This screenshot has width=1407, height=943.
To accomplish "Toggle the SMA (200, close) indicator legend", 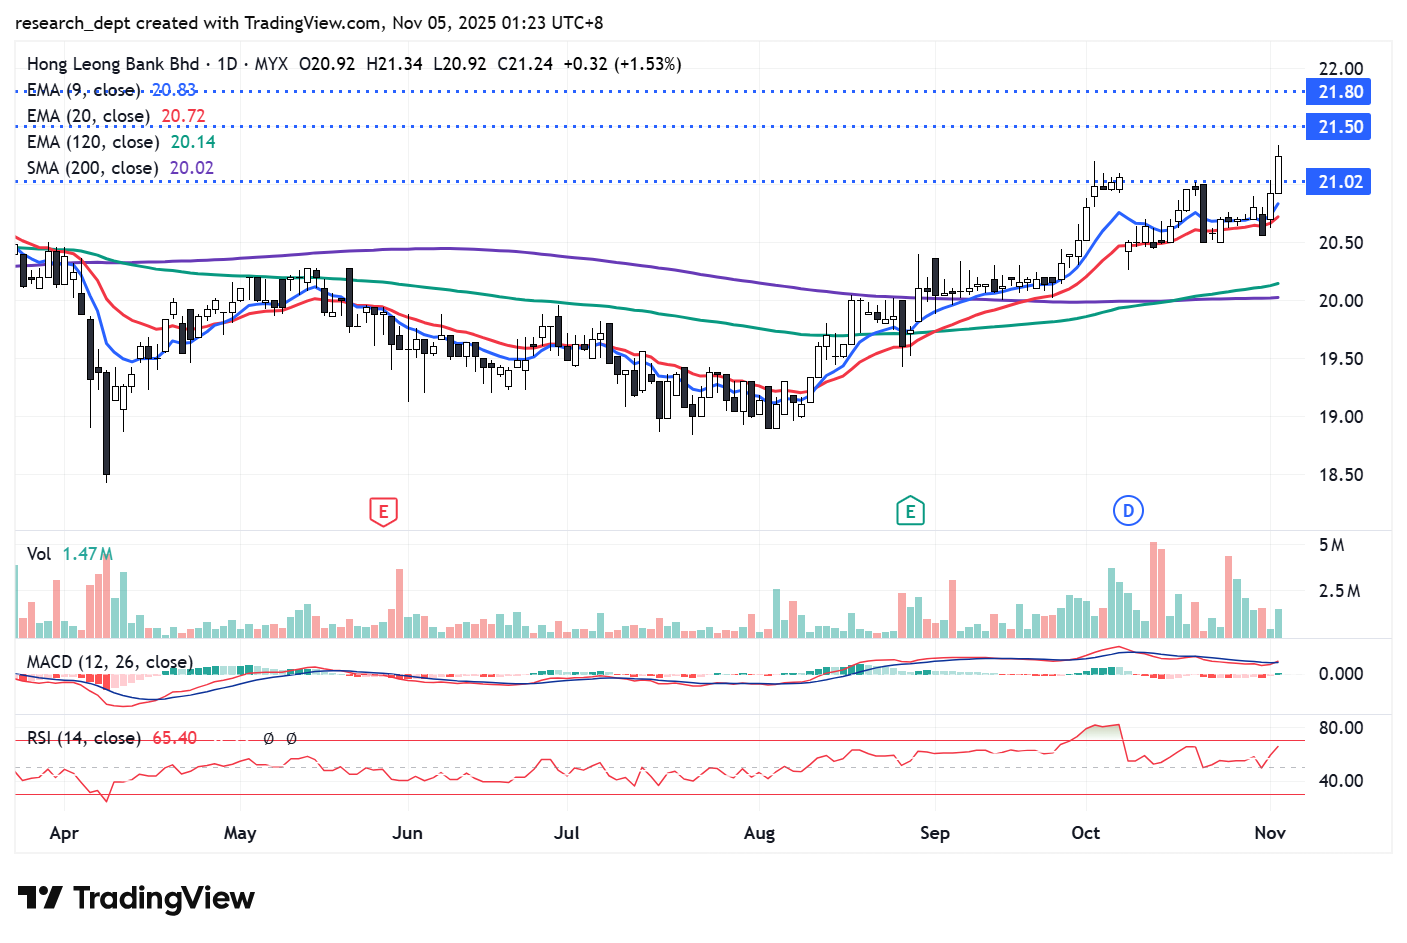I will pos(92,168).
